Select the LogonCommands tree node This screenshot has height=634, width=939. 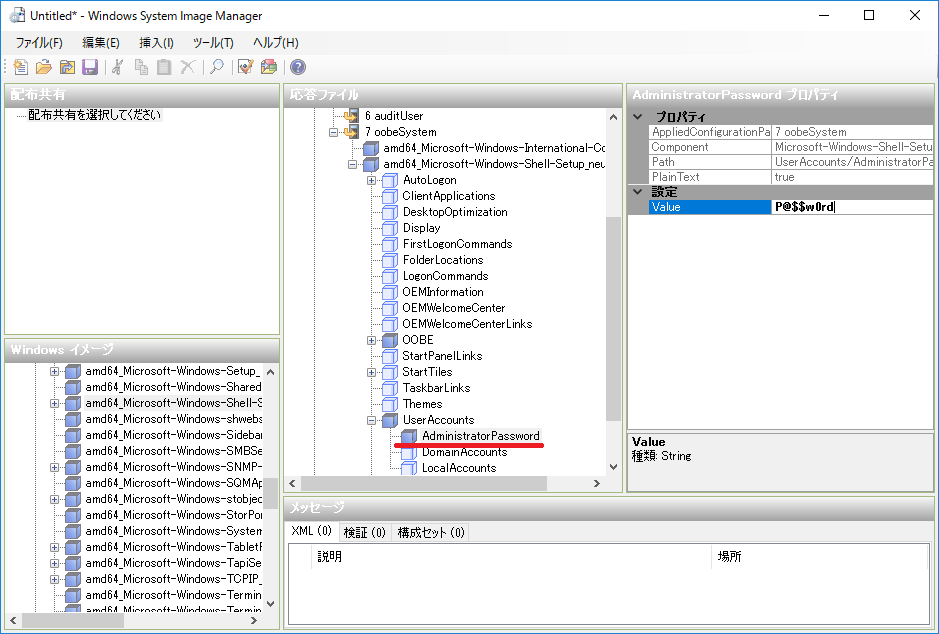click(x=445, y=276)
